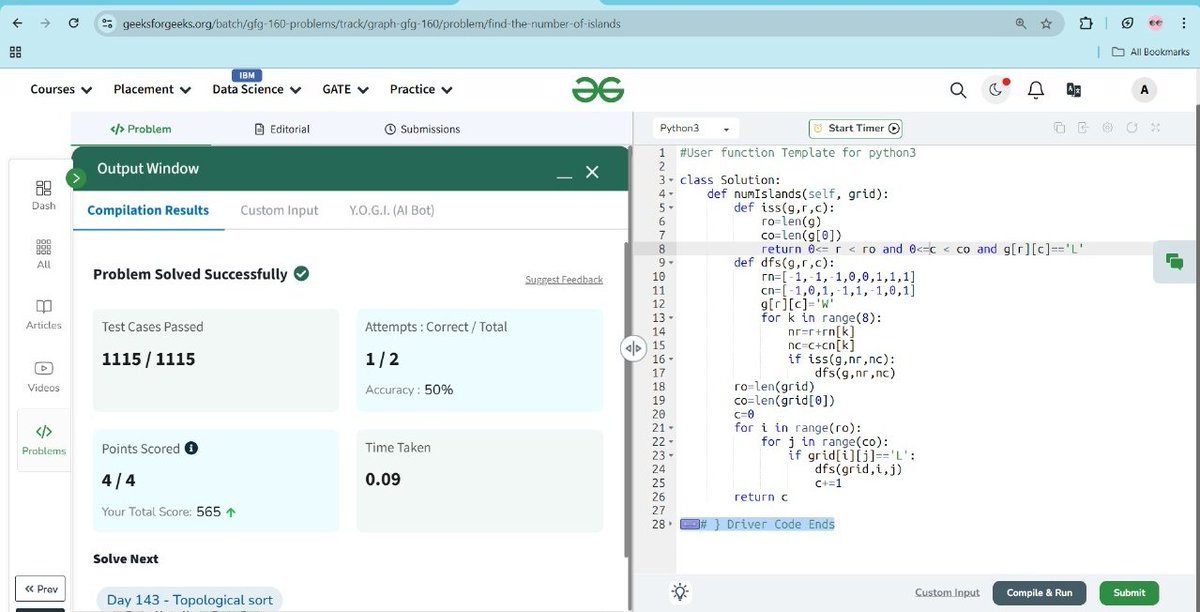This screenshot has width=1200, height=612.
Task: Click Custom Input link beside Compile & Run
Action: (x=947, y=593)
